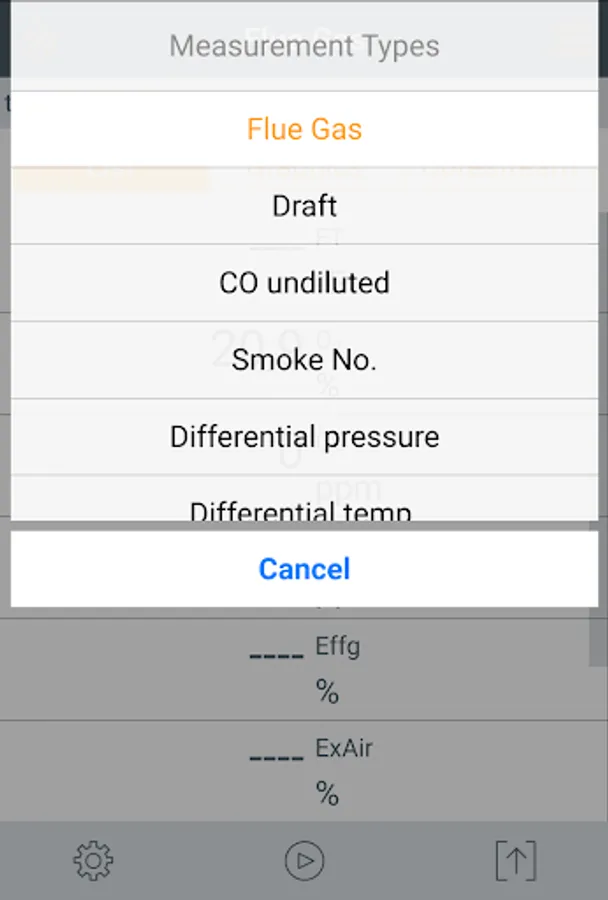Tap the ExAir dashed value
This screenshot has width=608, height=900.
point(276,755)
